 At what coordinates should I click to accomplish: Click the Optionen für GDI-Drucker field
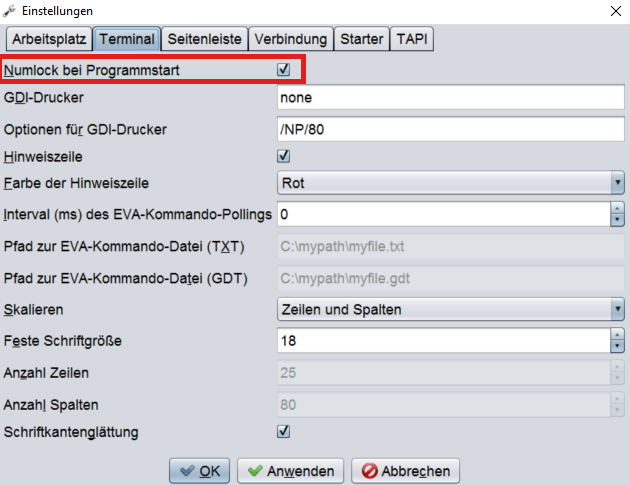450,129
